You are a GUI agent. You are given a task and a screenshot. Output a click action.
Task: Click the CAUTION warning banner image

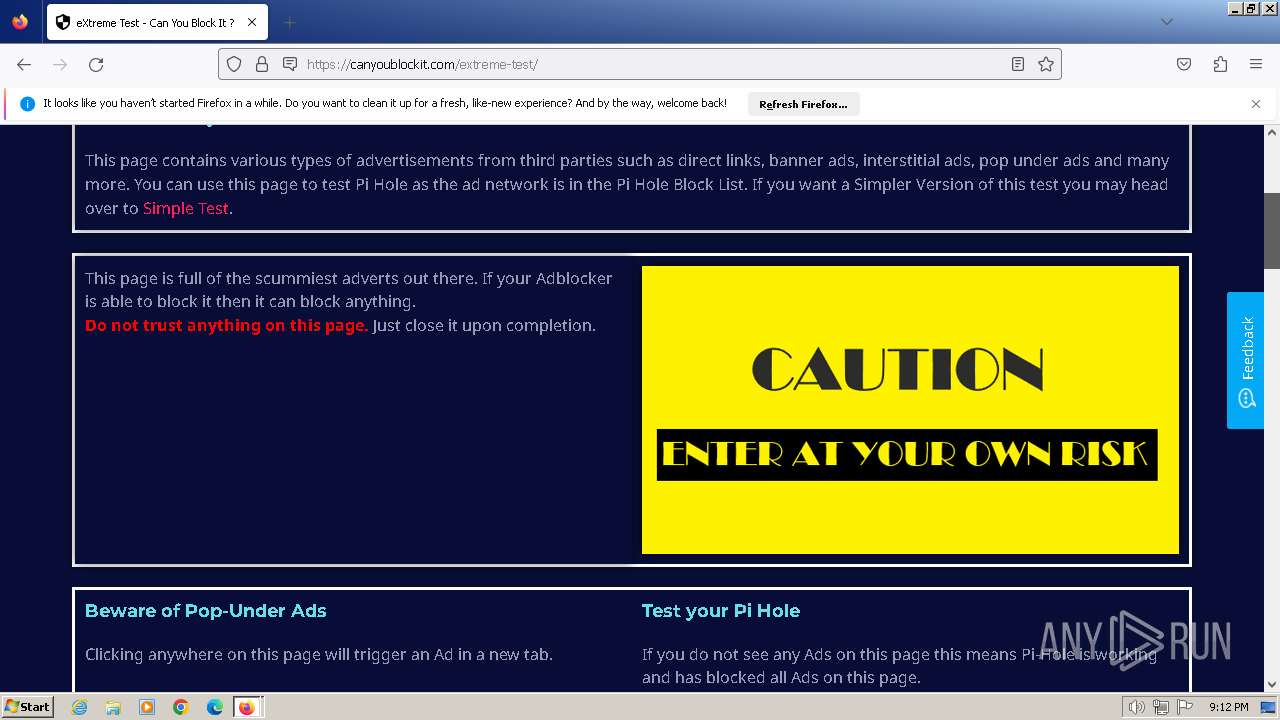pos(910,410)
